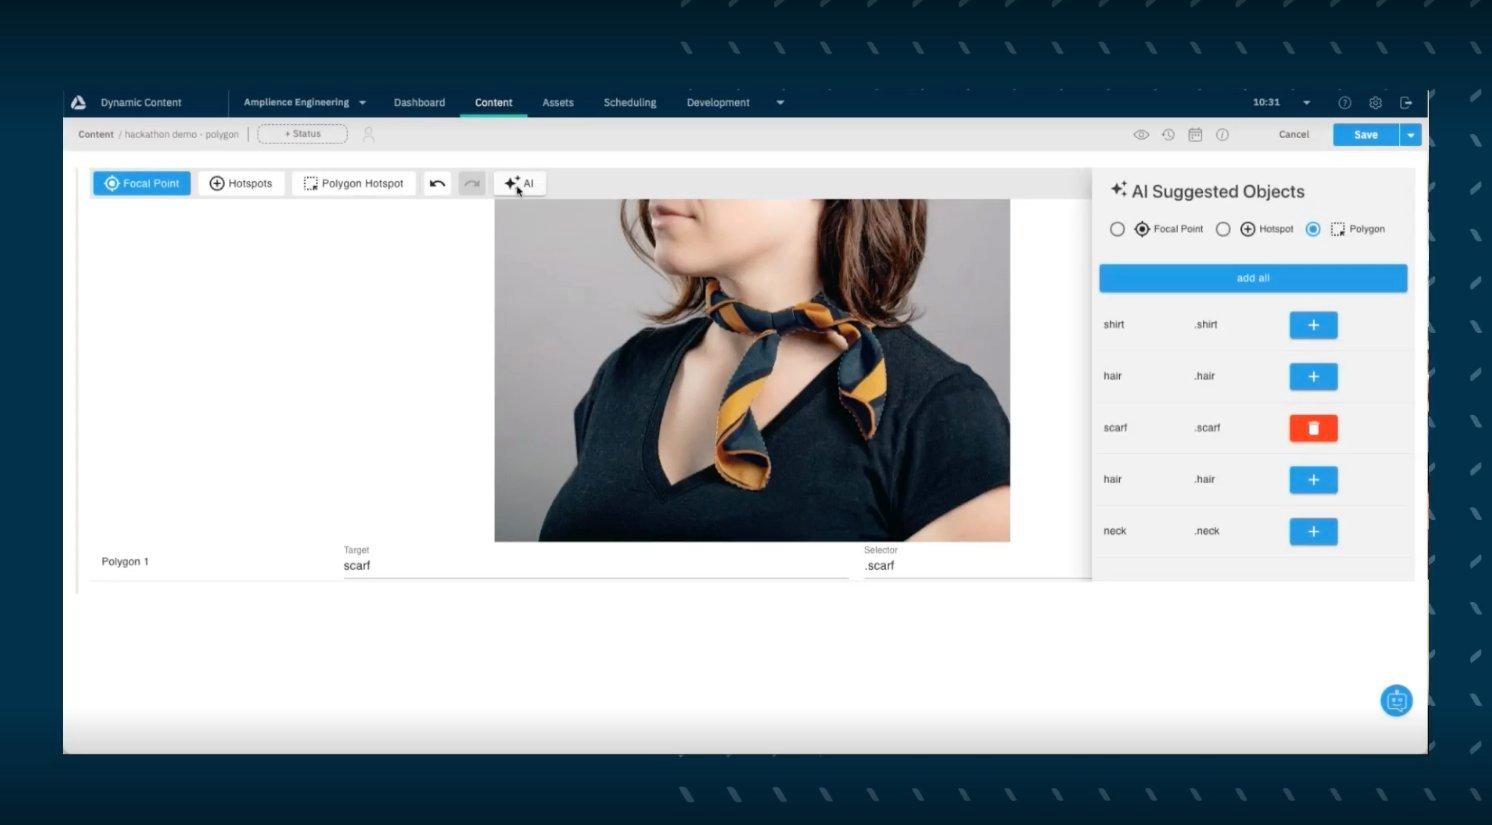Viewport: 1492px width, 825px height.
Task: Click the woman with scarf image
Action: click(752, 370)
